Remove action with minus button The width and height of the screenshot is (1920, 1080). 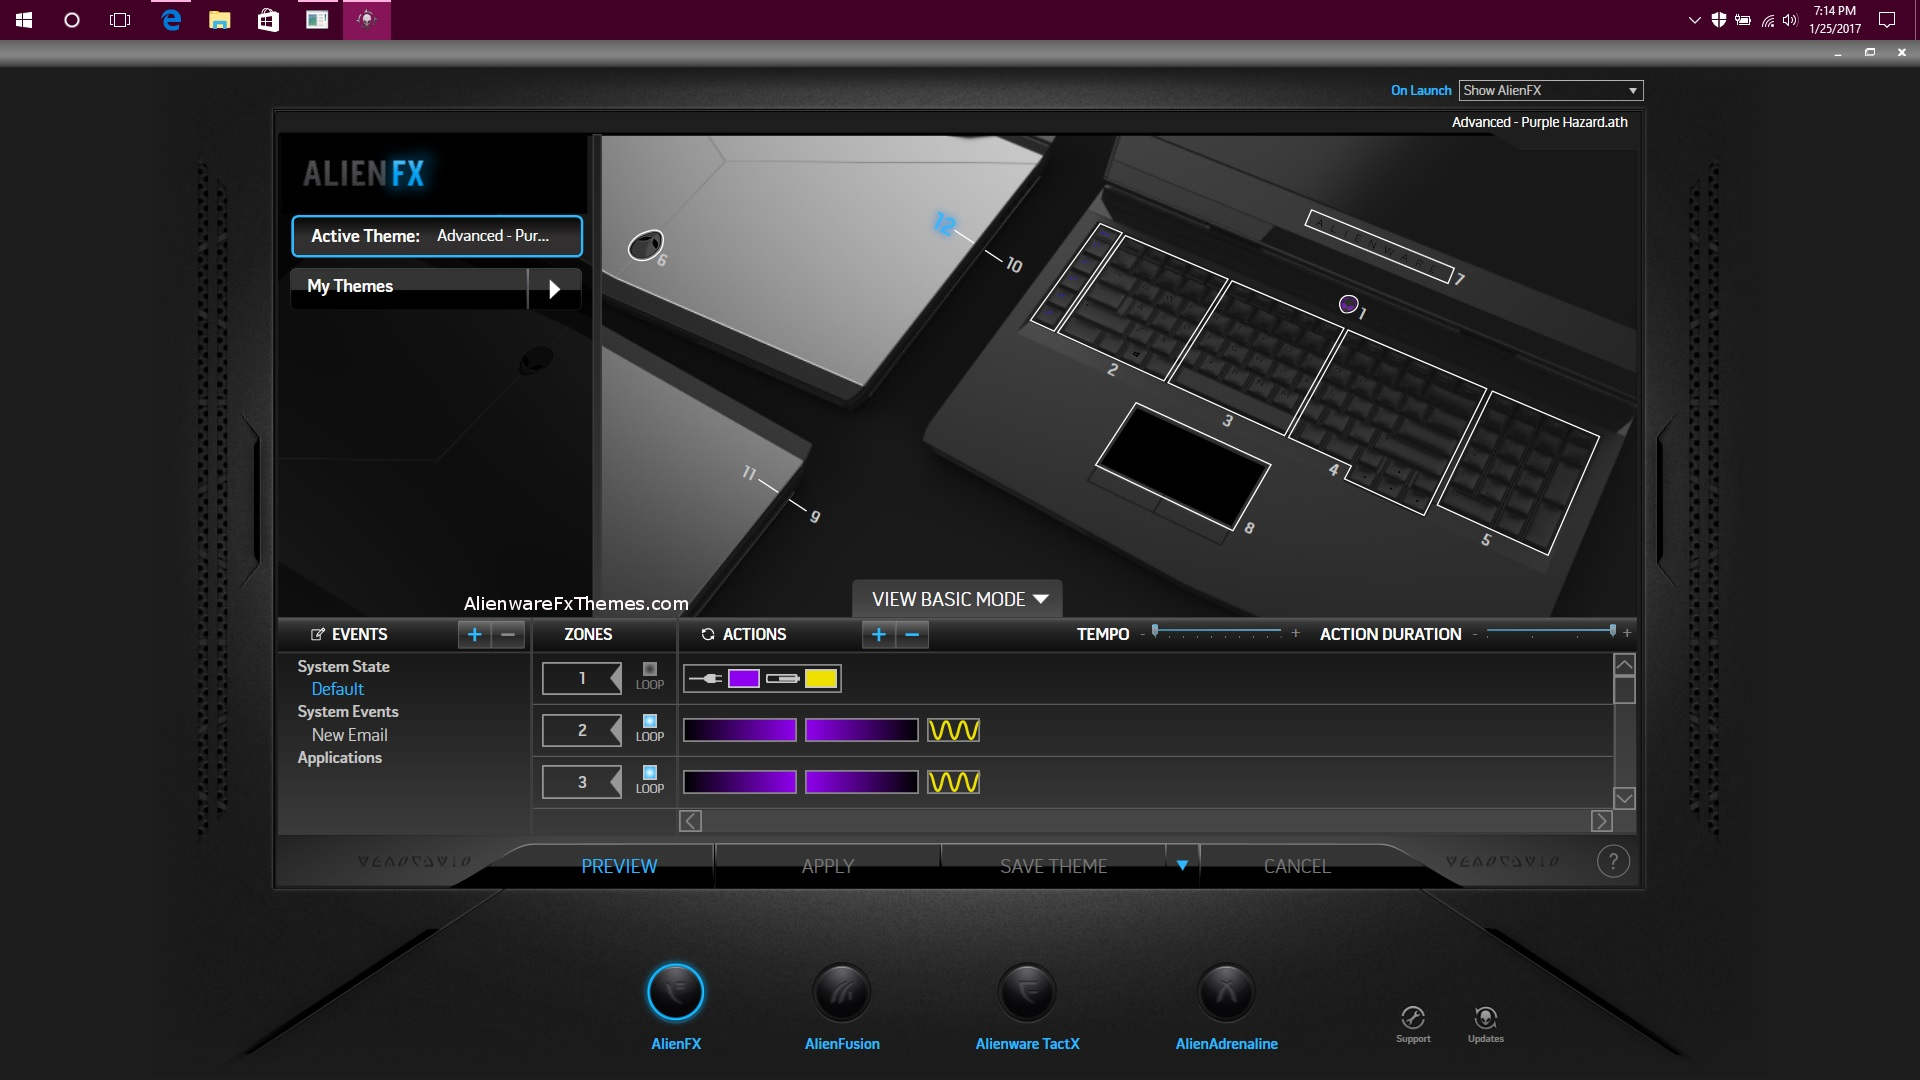tap(912, 634)
